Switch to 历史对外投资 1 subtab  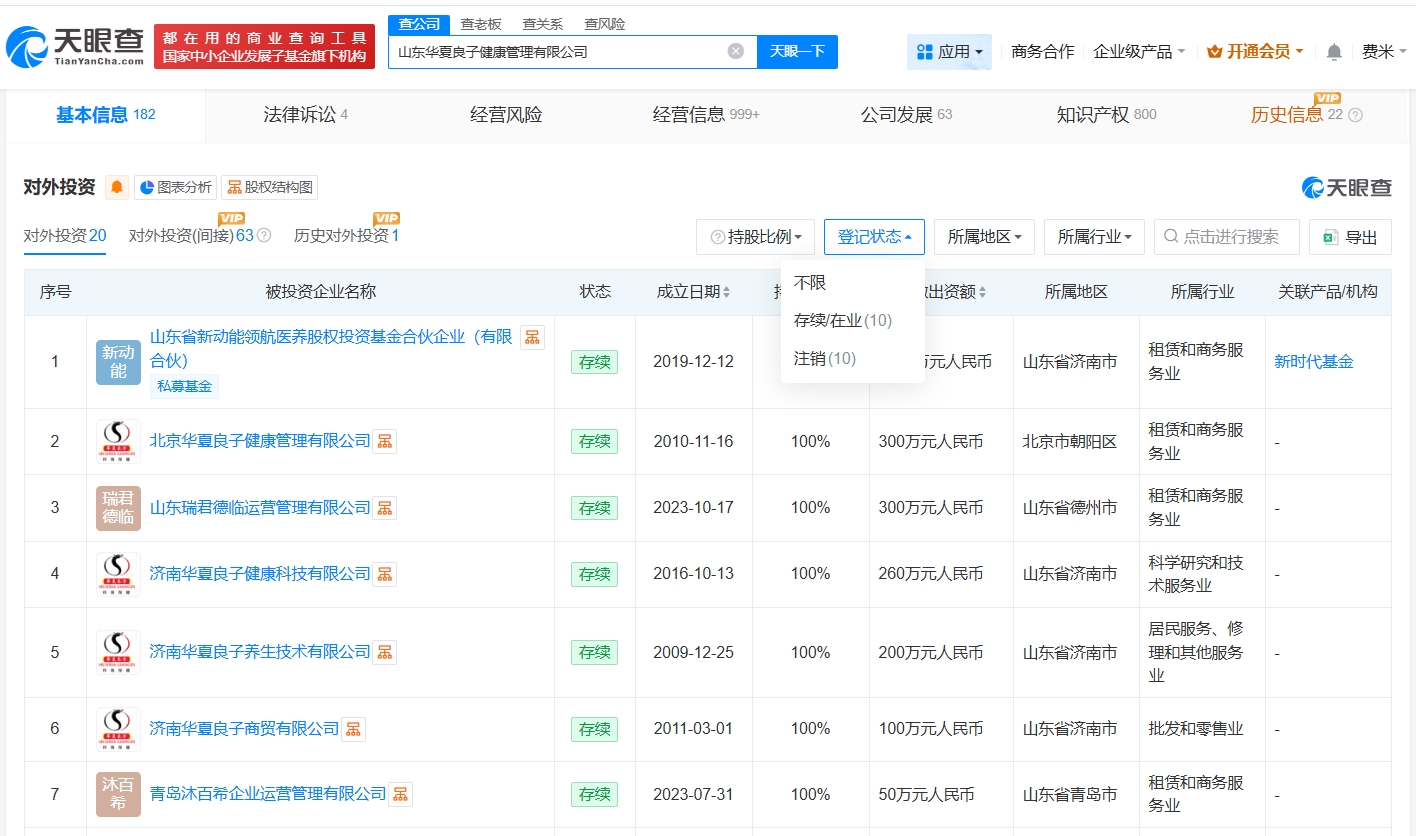(346, 236)
